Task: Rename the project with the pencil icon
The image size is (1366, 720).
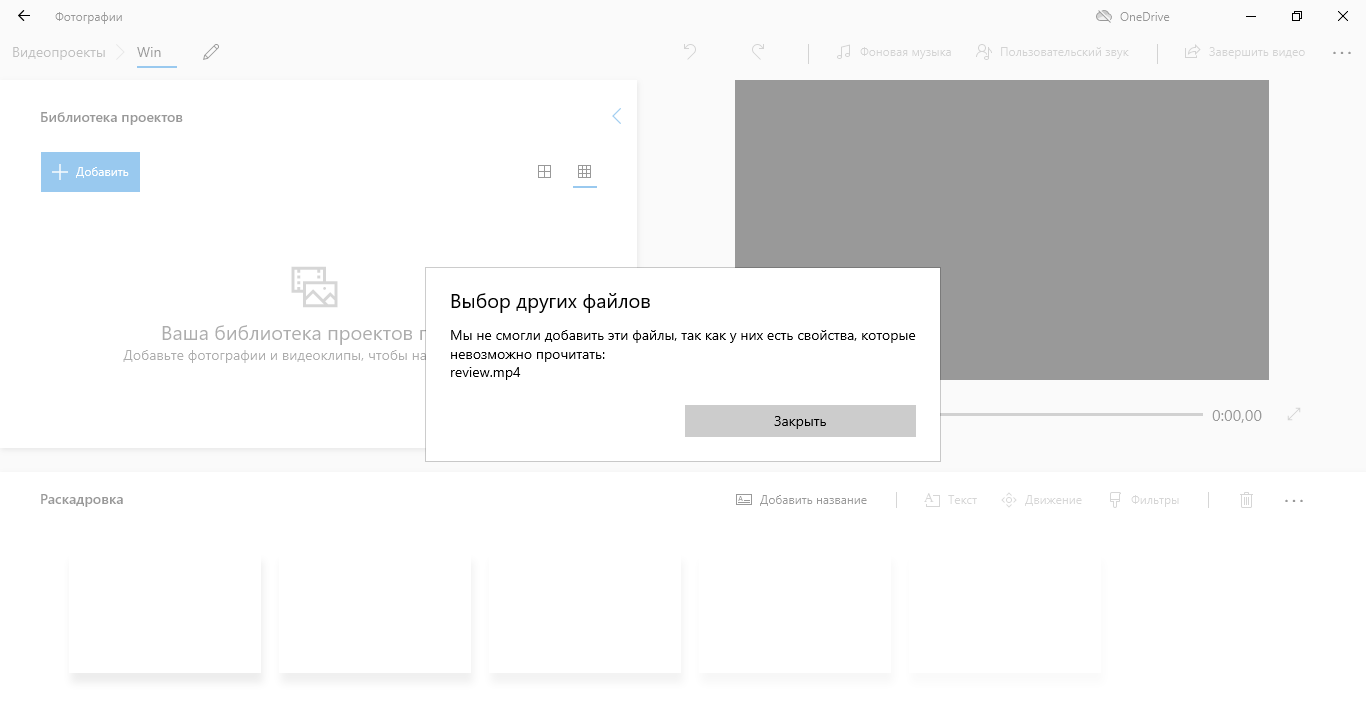Action: coord(211,52)
